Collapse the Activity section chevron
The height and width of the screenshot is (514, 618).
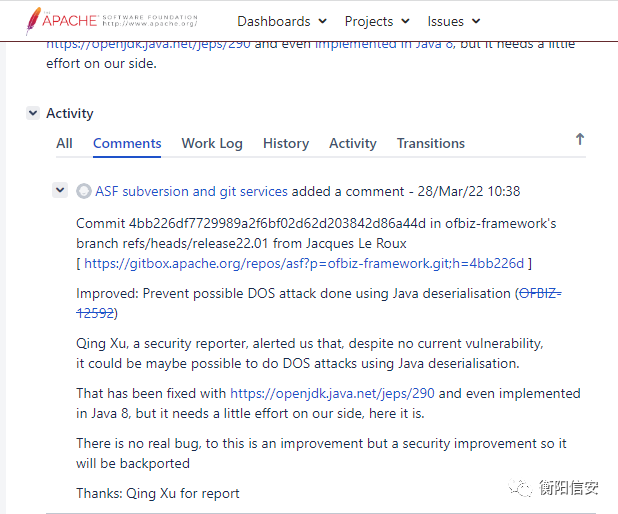pyautogui.click(x=33, y=113)
